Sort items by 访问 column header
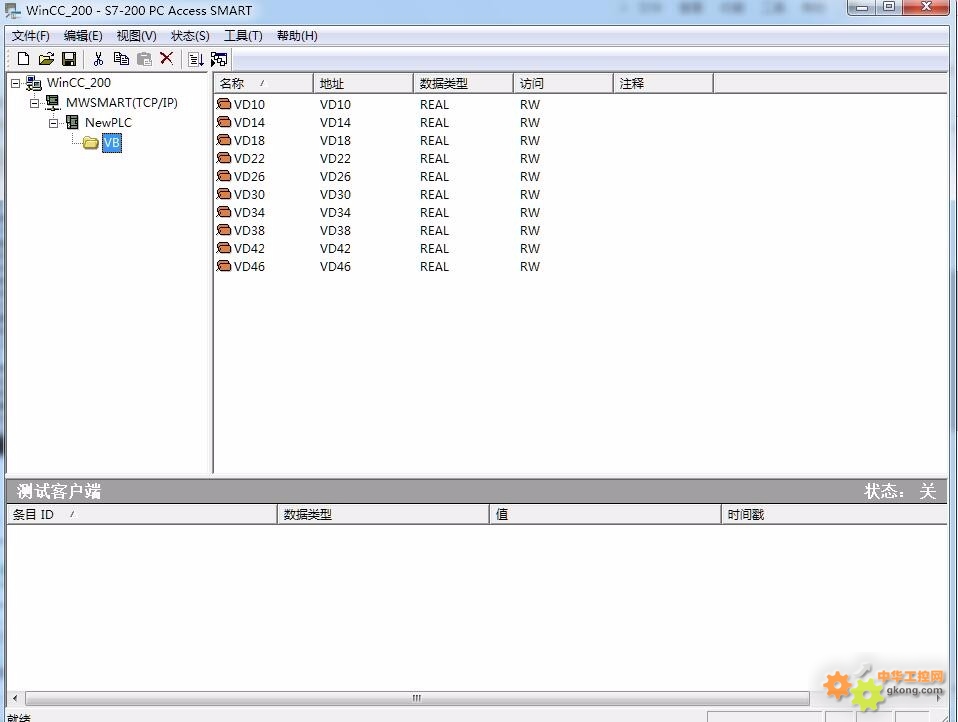 click(563, 83)
